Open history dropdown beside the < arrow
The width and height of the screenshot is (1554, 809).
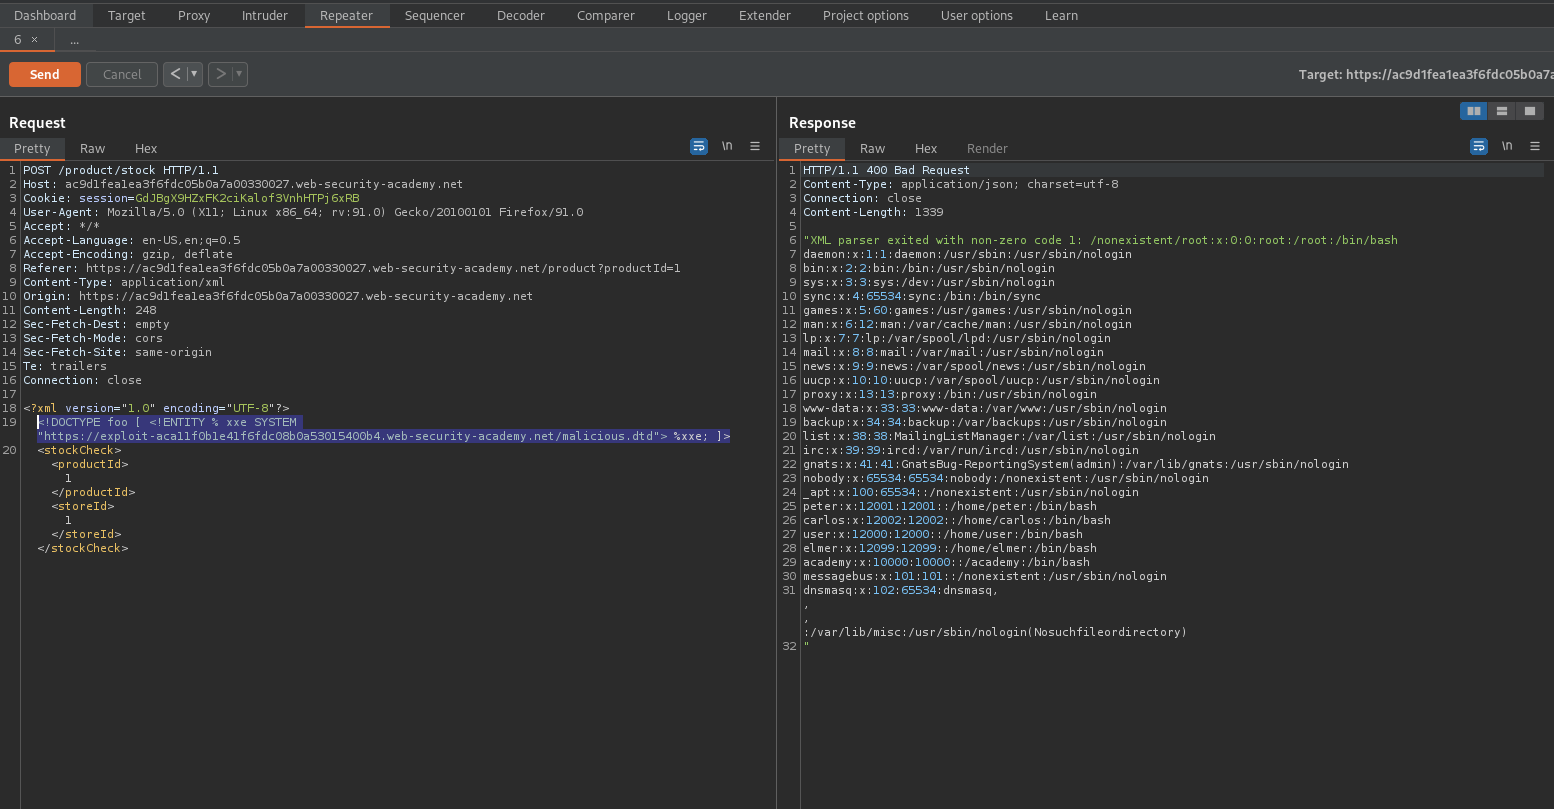click(195, 74)
